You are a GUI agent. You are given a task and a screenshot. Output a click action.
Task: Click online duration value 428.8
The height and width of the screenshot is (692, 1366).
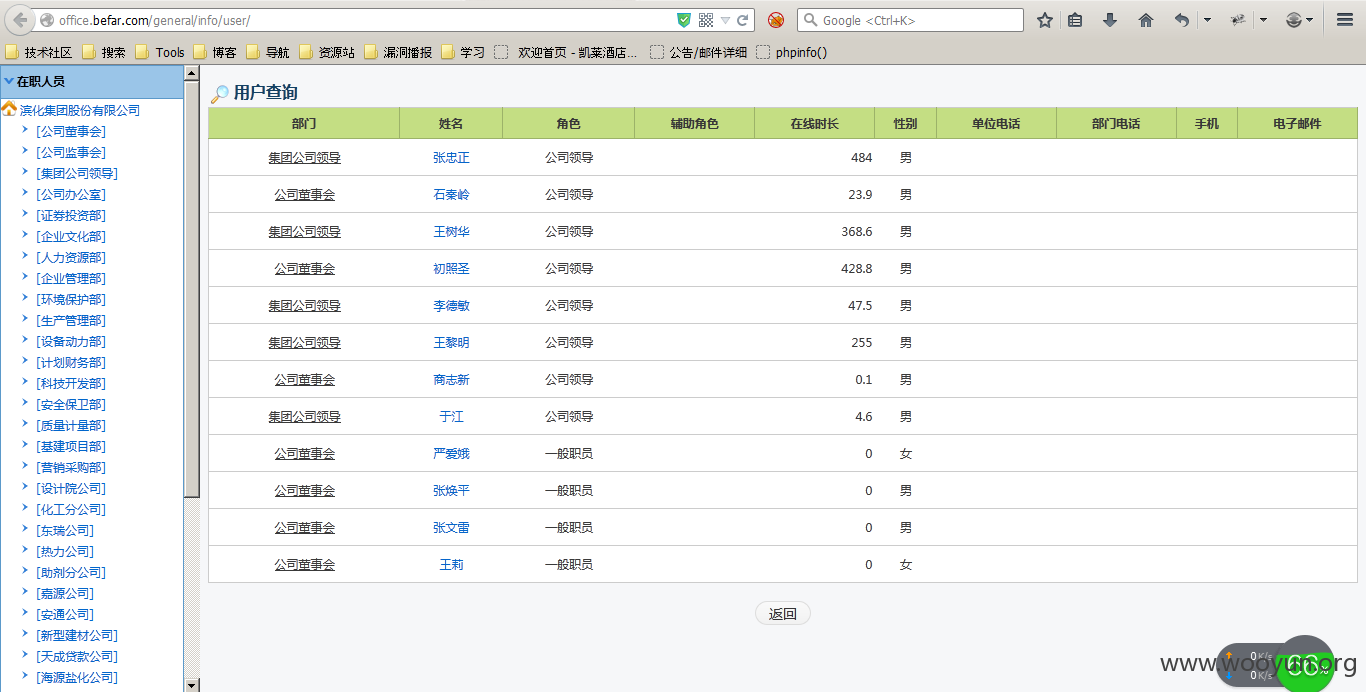[x=857, y=268]
